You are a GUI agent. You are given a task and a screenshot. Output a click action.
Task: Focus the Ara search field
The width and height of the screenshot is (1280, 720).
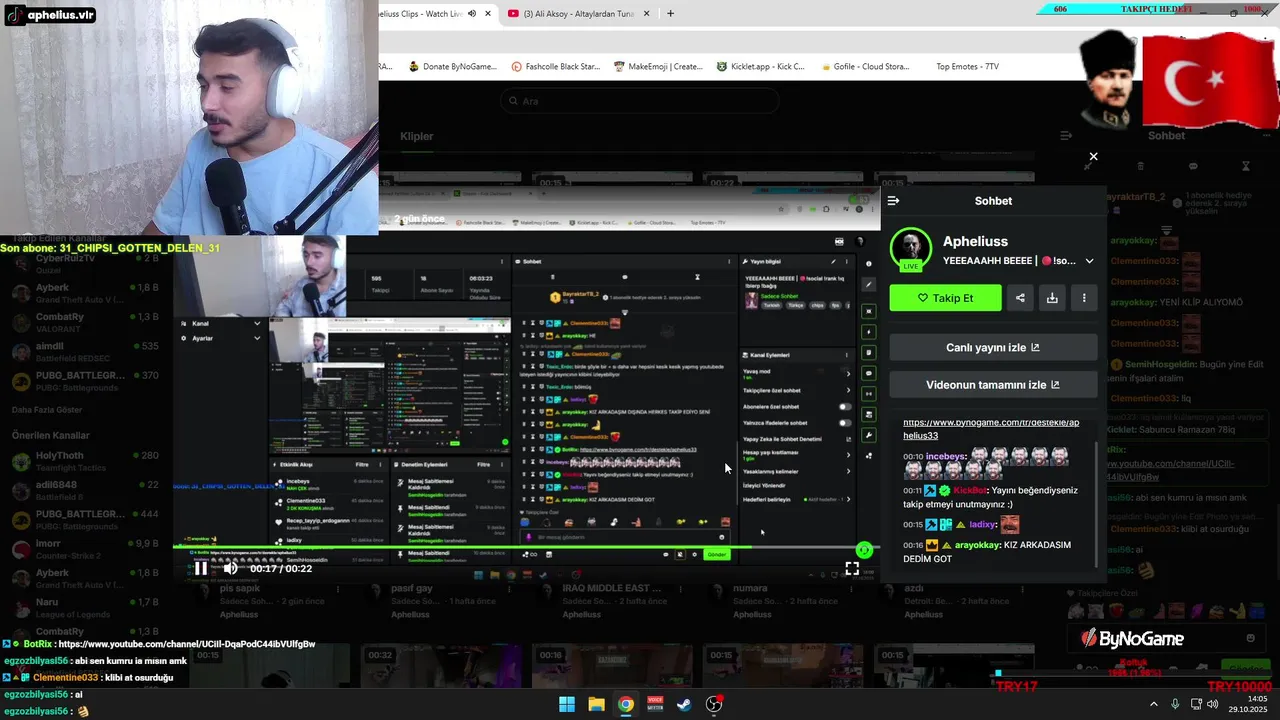[x=640, y=101]
